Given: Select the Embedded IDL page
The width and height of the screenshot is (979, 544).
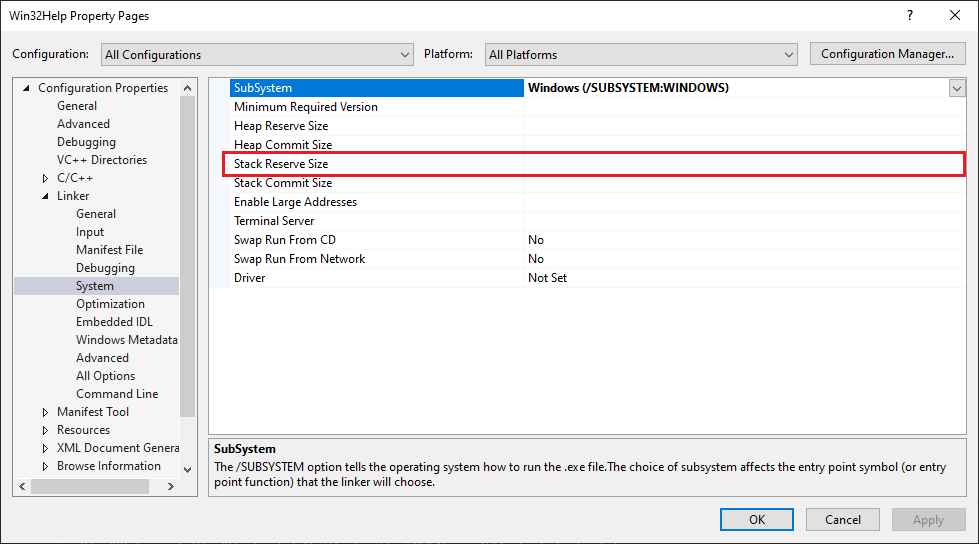Looking at the screenshot, I should click(114, 322).
